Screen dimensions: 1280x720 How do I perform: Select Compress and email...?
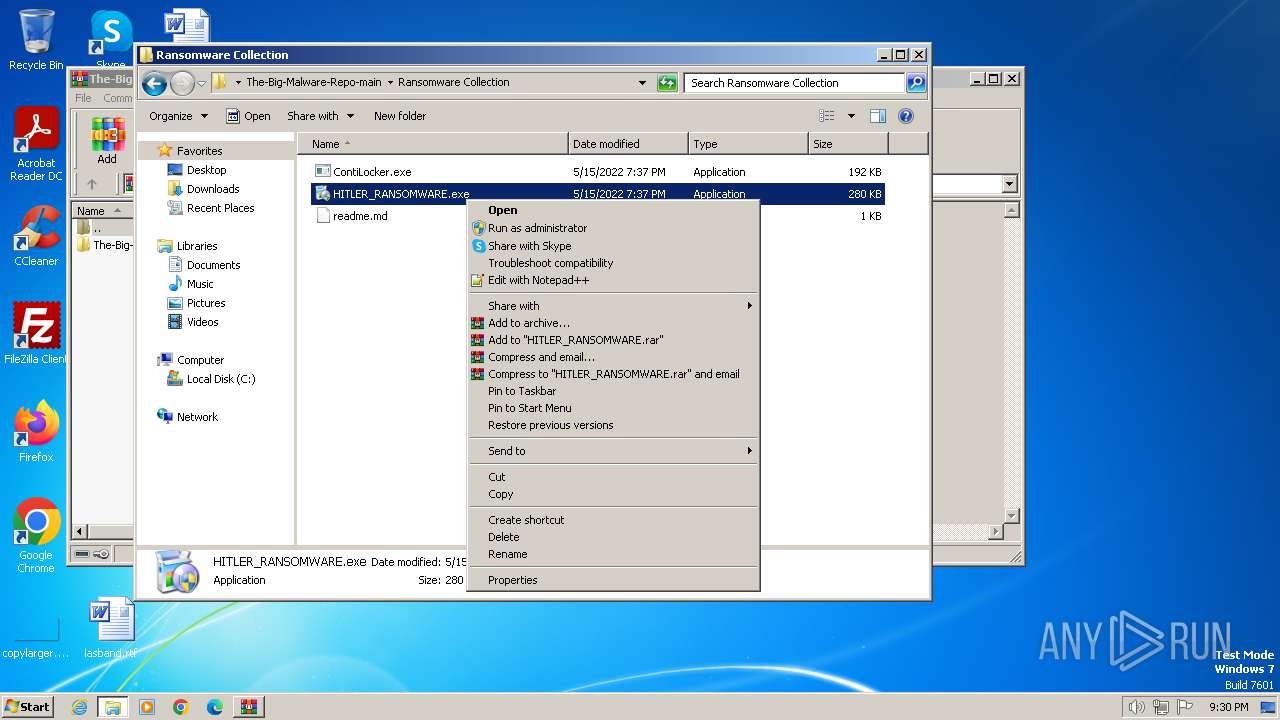click(x=613, y=357)
